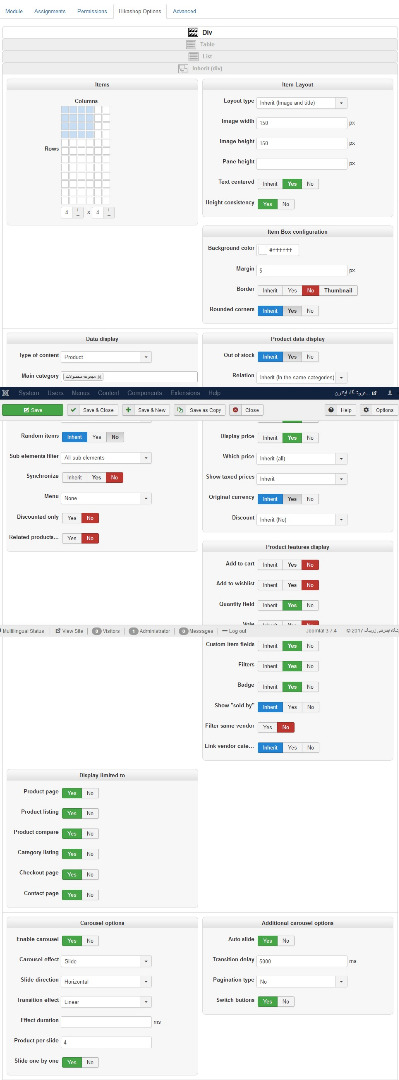This screenshot has height=1080, width=399.
Task: Open the Pagination type dropdown
Action: tap(302, 981)
